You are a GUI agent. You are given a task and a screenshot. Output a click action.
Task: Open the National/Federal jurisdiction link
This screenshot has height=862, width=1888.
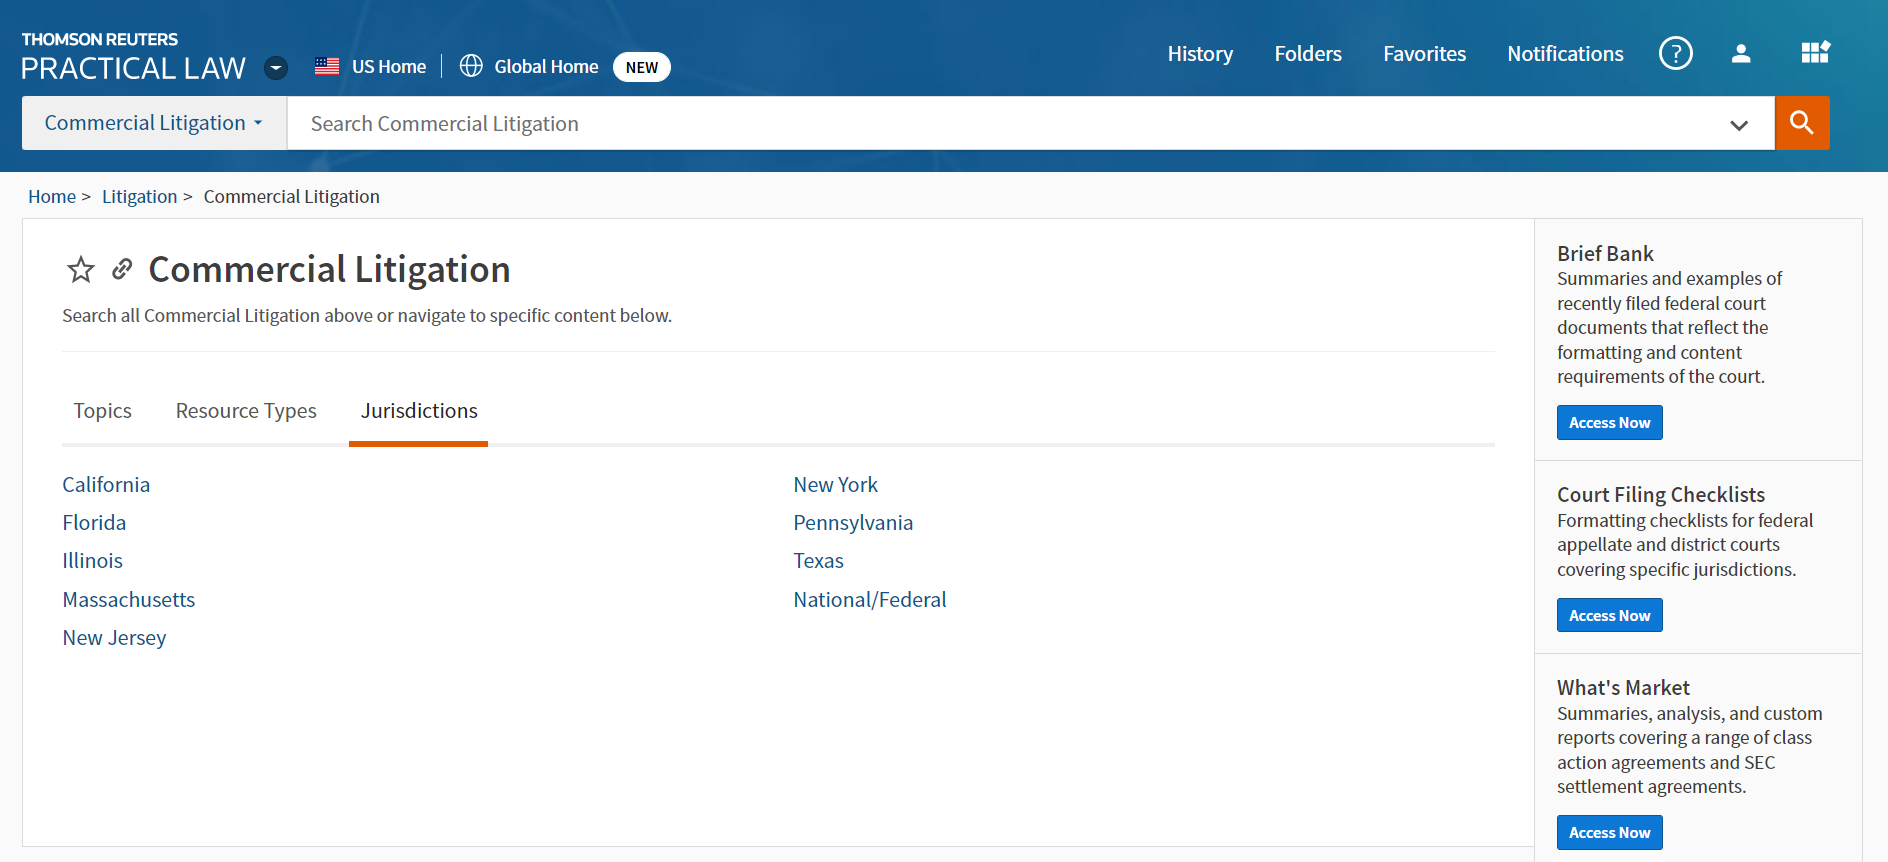pyautogui.click(x=869, y=600)
